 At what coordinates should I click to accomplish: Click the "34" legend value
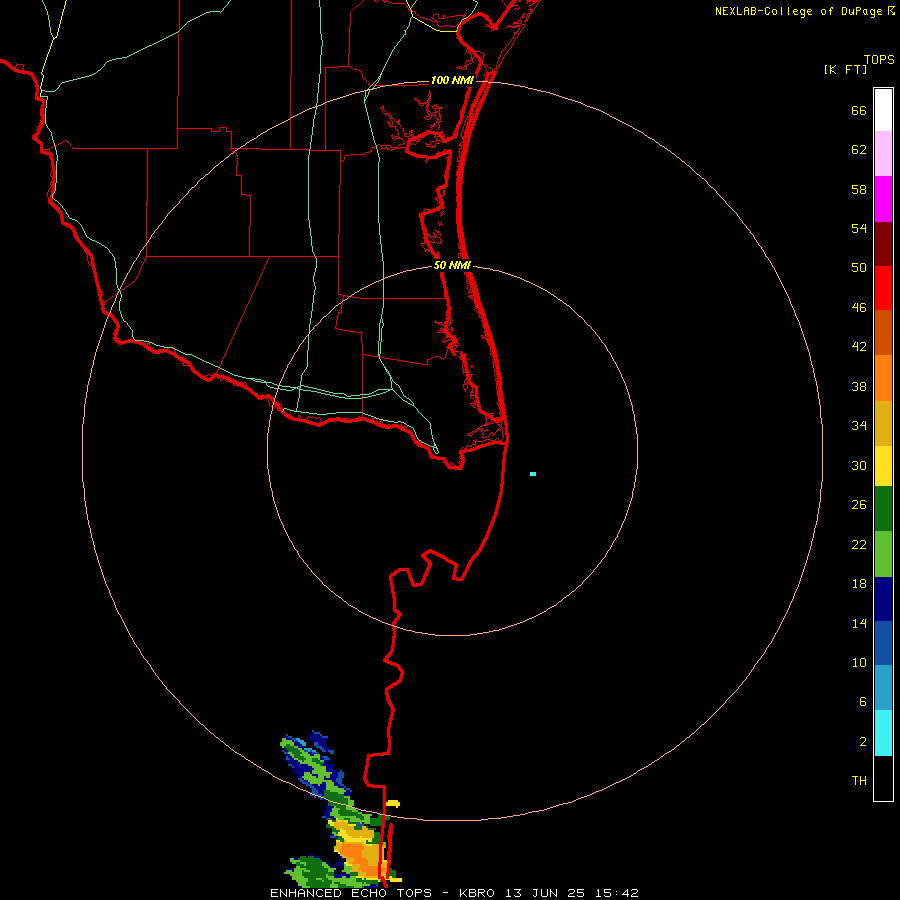point(859,426)
